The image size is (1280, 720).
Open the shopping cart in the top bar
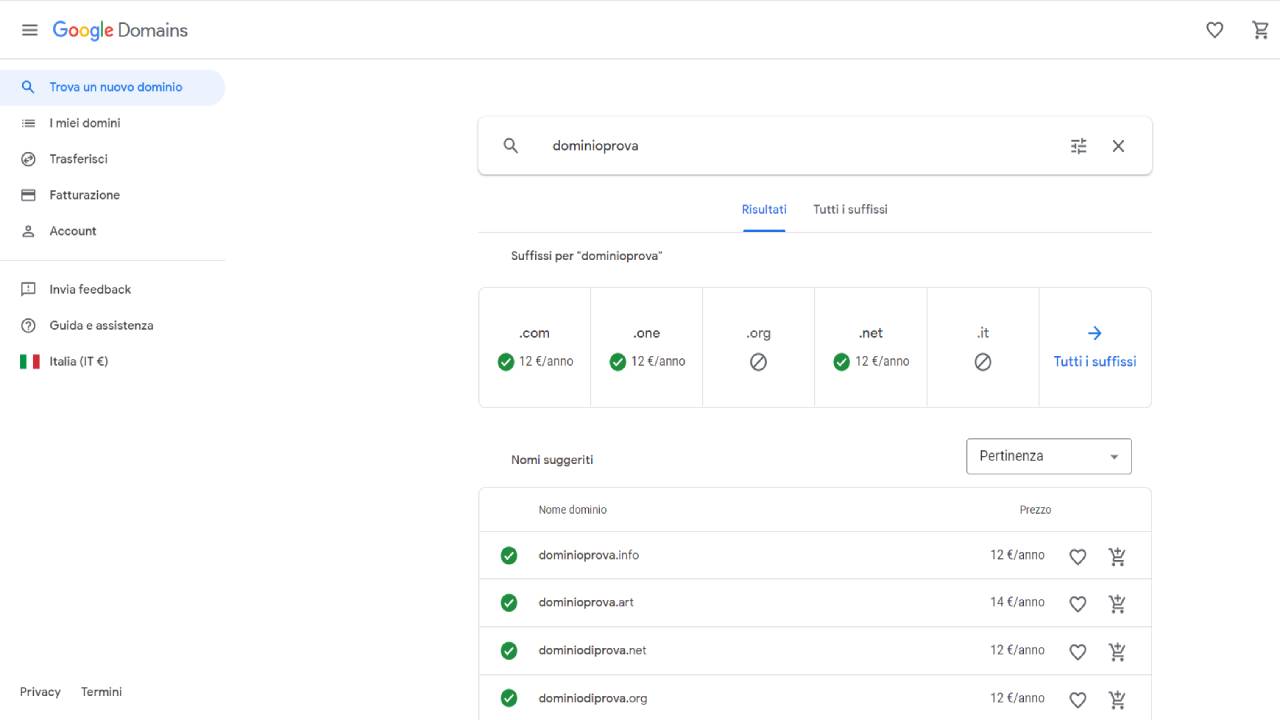(x=1261, y=30)
